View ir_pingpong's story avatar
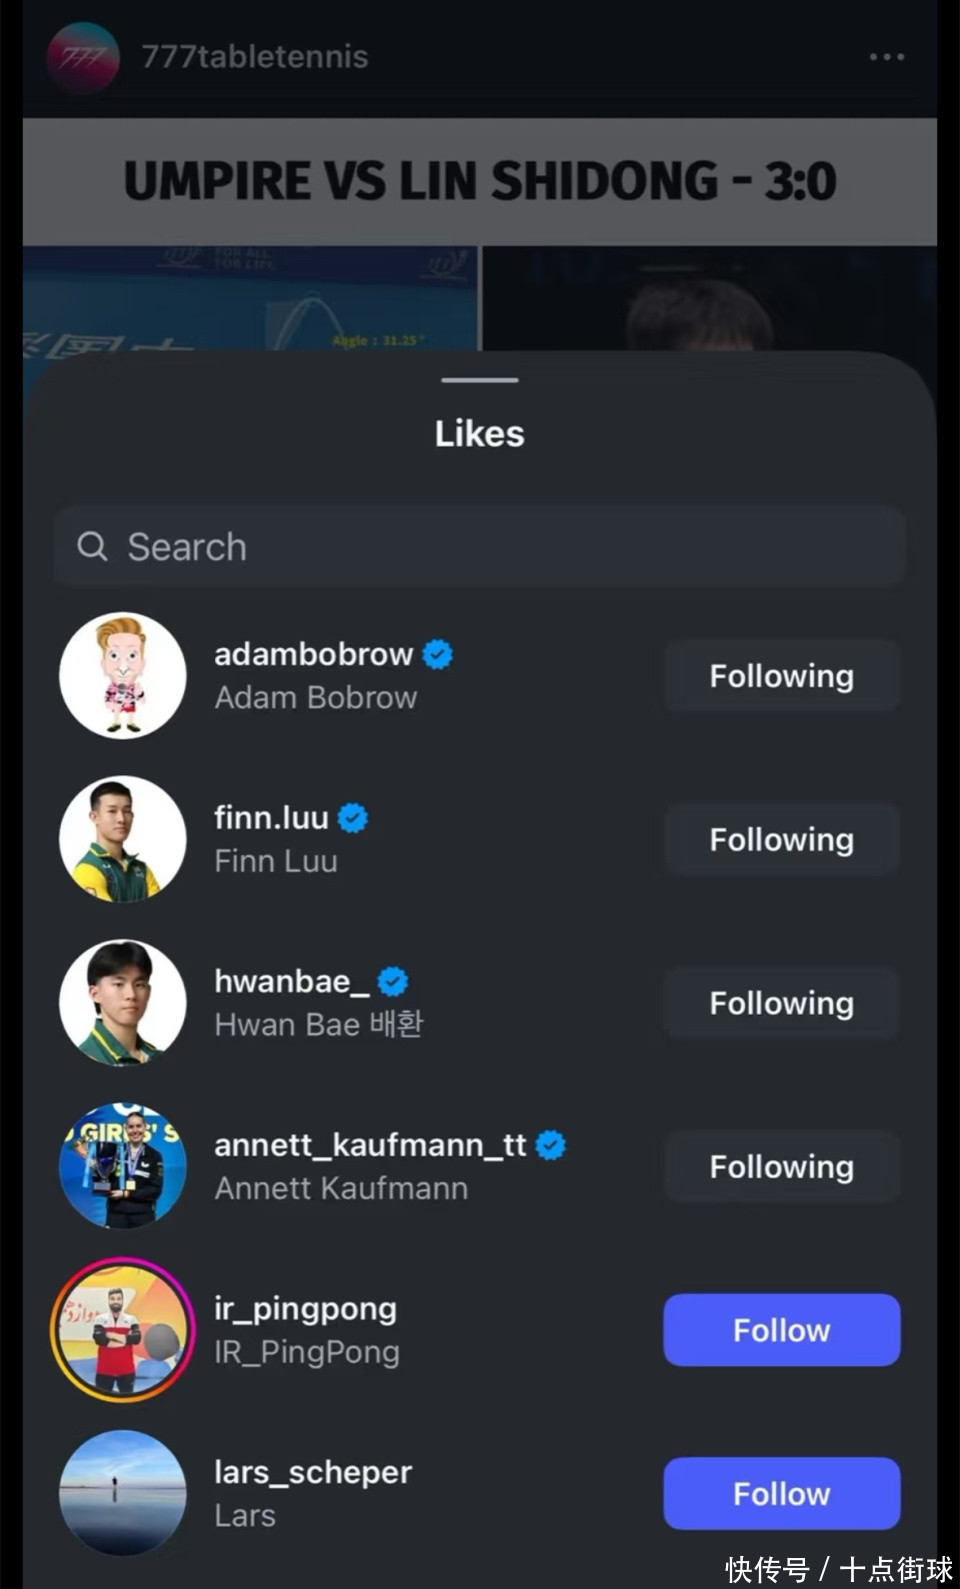The height and width of the screenshot is (1589, 960). [x=123, y=1330]
